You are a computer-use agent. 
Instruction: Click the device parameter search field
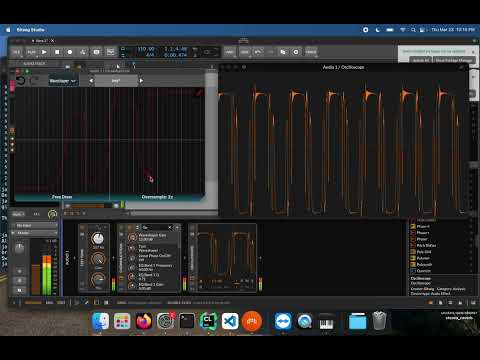(155, 227)
